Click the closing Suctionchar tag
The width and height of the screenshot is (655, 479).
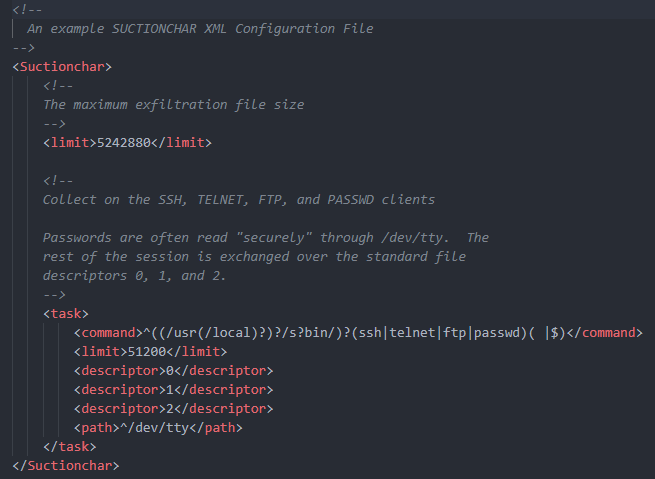point(66,466)
